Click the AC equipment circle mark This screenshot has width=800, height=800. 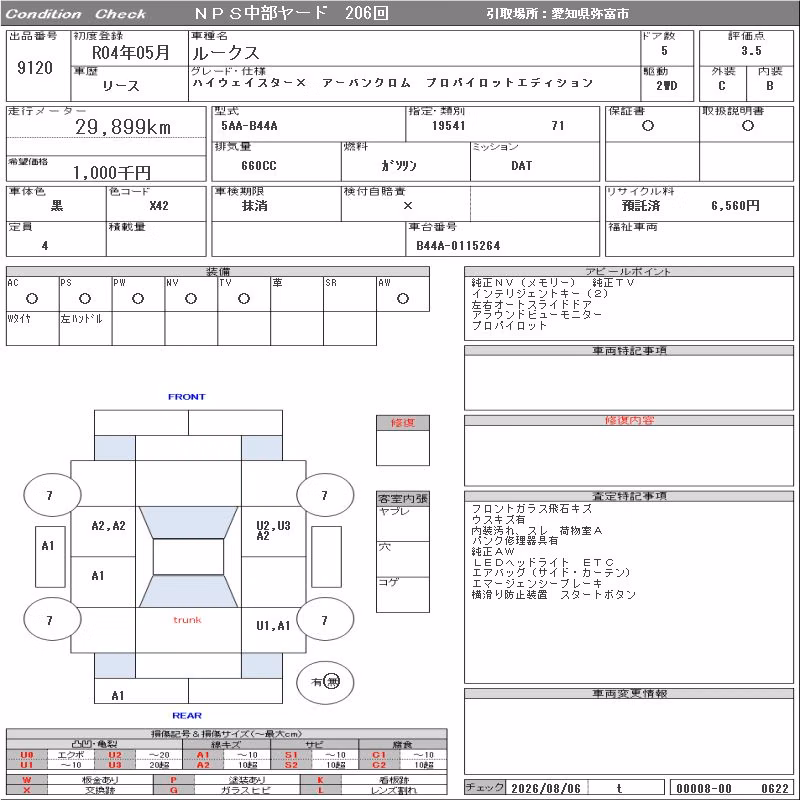tap(32, 298)
